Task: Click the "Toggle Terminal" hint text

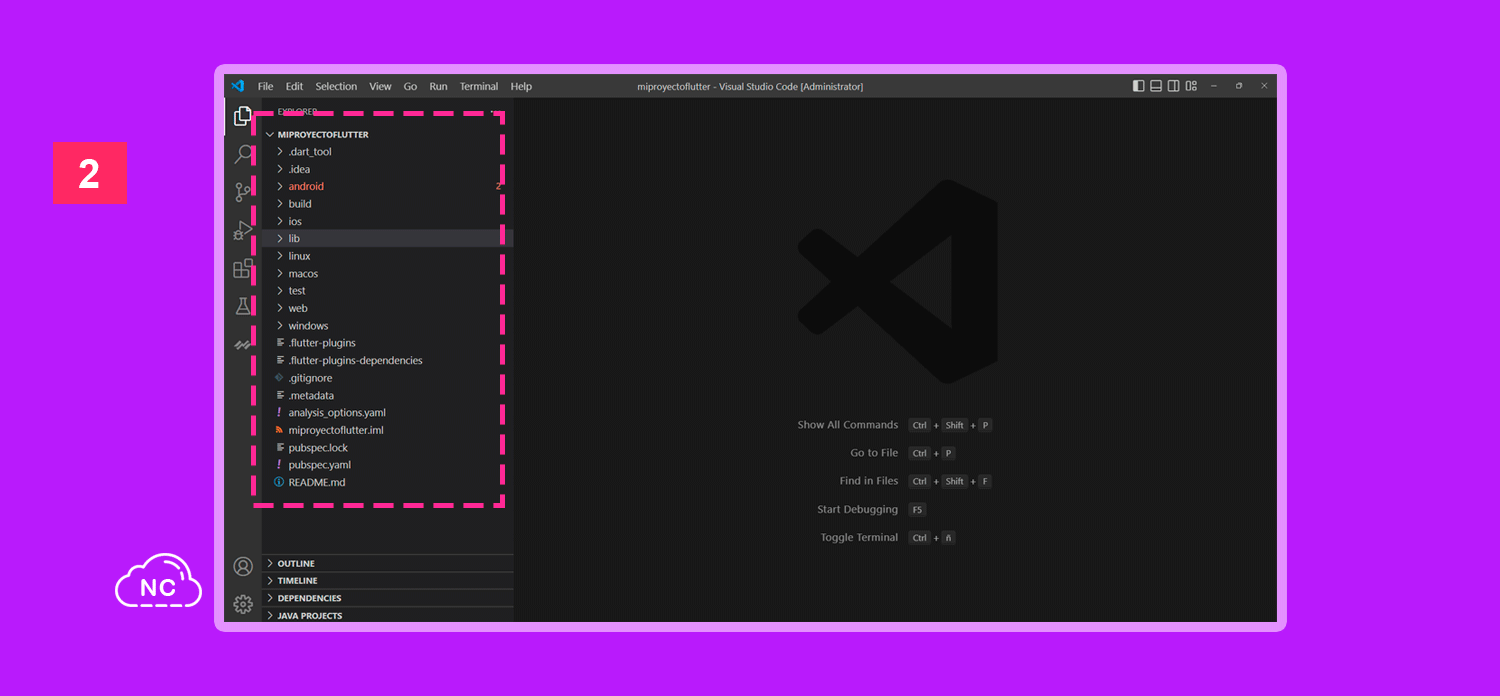Action: pos(860,537)
